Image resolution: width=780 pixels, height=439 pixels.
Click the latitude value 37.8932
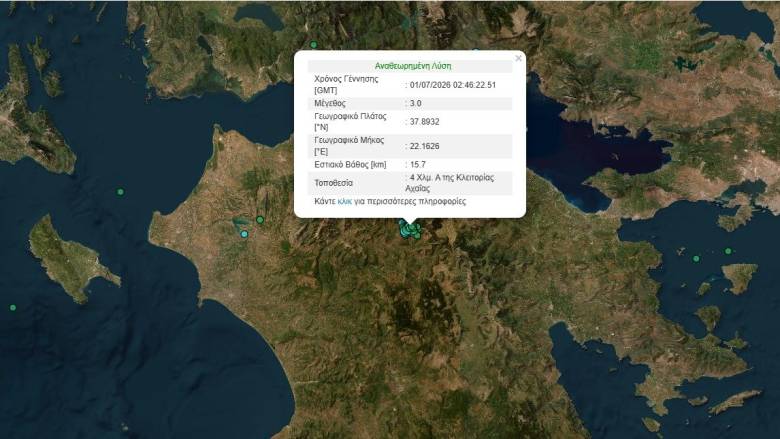[424, 122]
